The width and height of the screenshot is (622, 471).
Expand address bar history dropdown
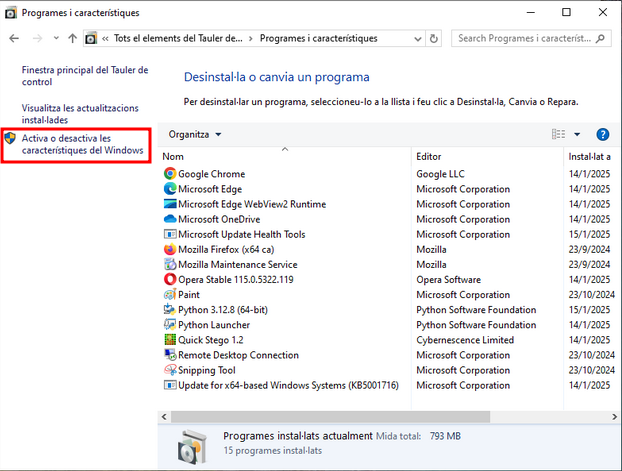416,39
